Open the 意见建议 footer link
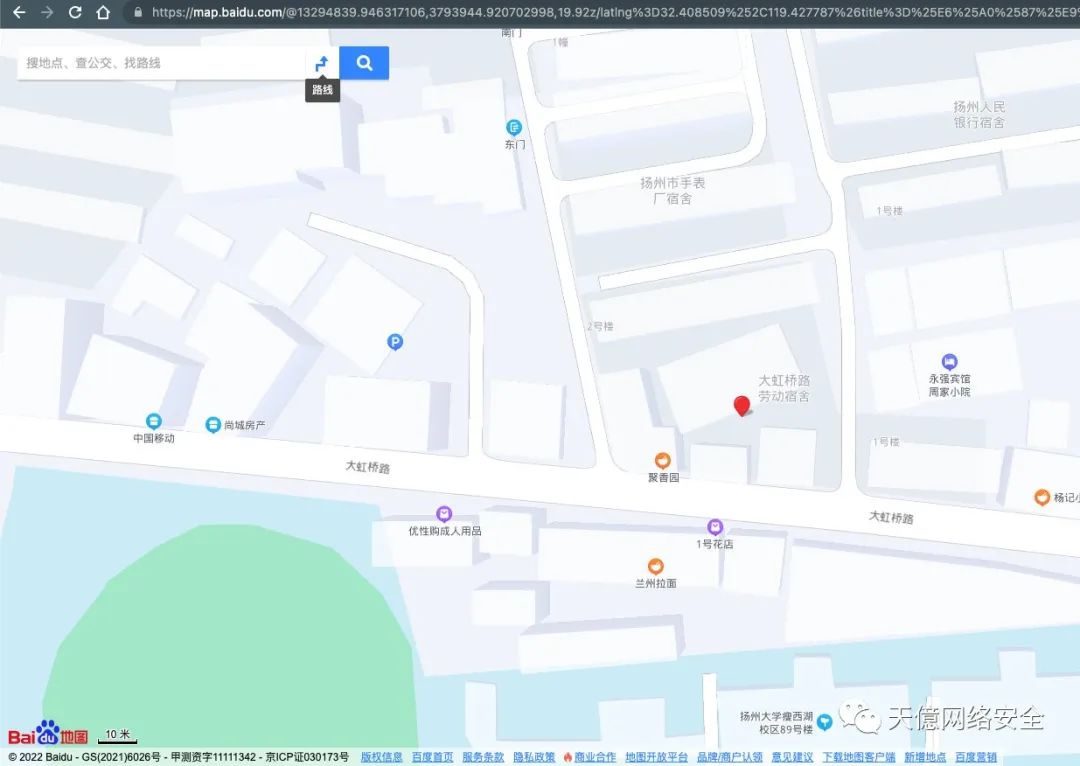 click(x=792, y=757)
